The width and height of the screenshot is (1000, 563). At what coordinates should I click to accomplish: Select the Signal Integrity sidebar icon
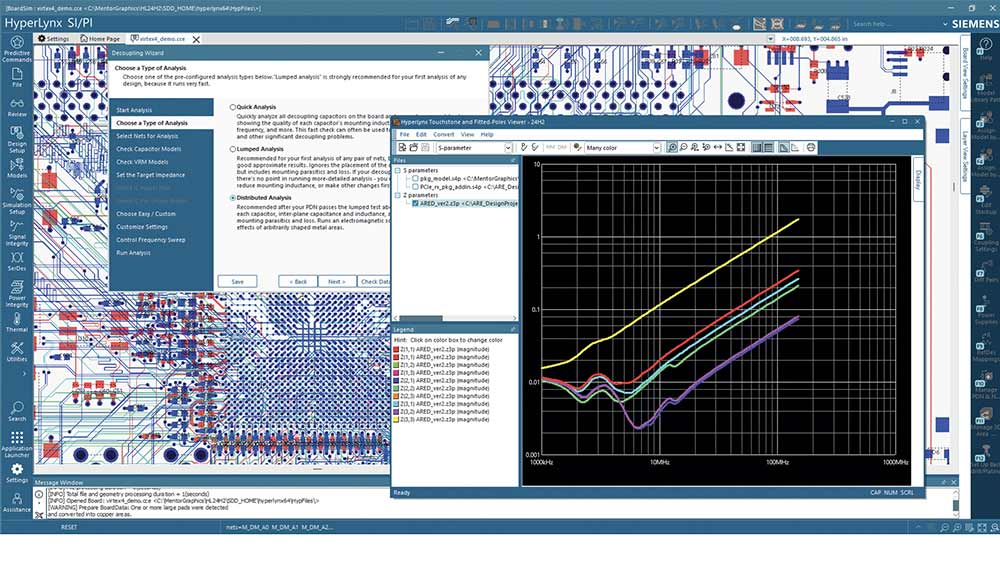pos(17,233)
